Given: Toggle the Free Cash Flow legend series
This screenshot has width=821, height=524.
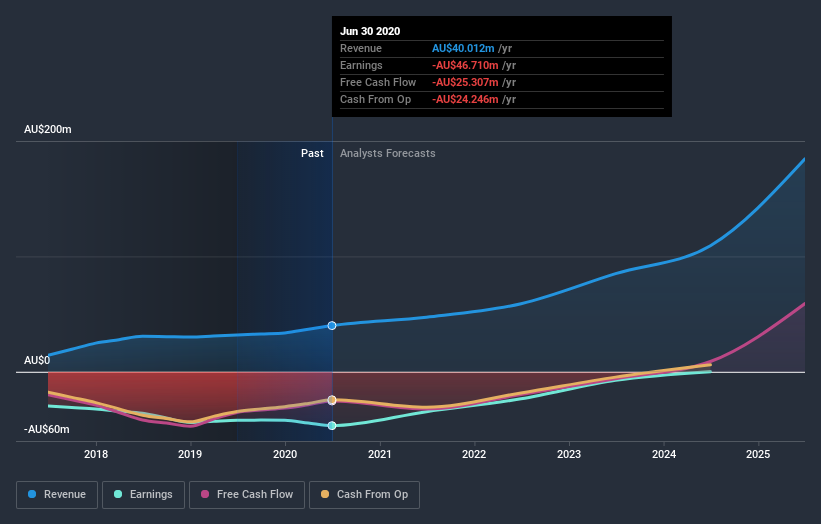Looking at the screenshot, I should click(247, 495).
